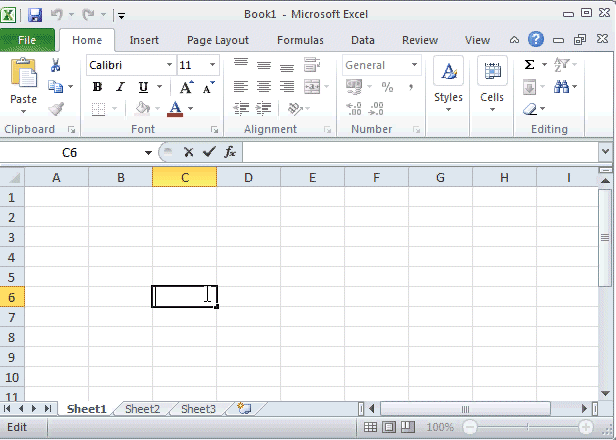Click the AutoSum sigma icon
This screenshot has height=440, width=616.
point(529,65)
